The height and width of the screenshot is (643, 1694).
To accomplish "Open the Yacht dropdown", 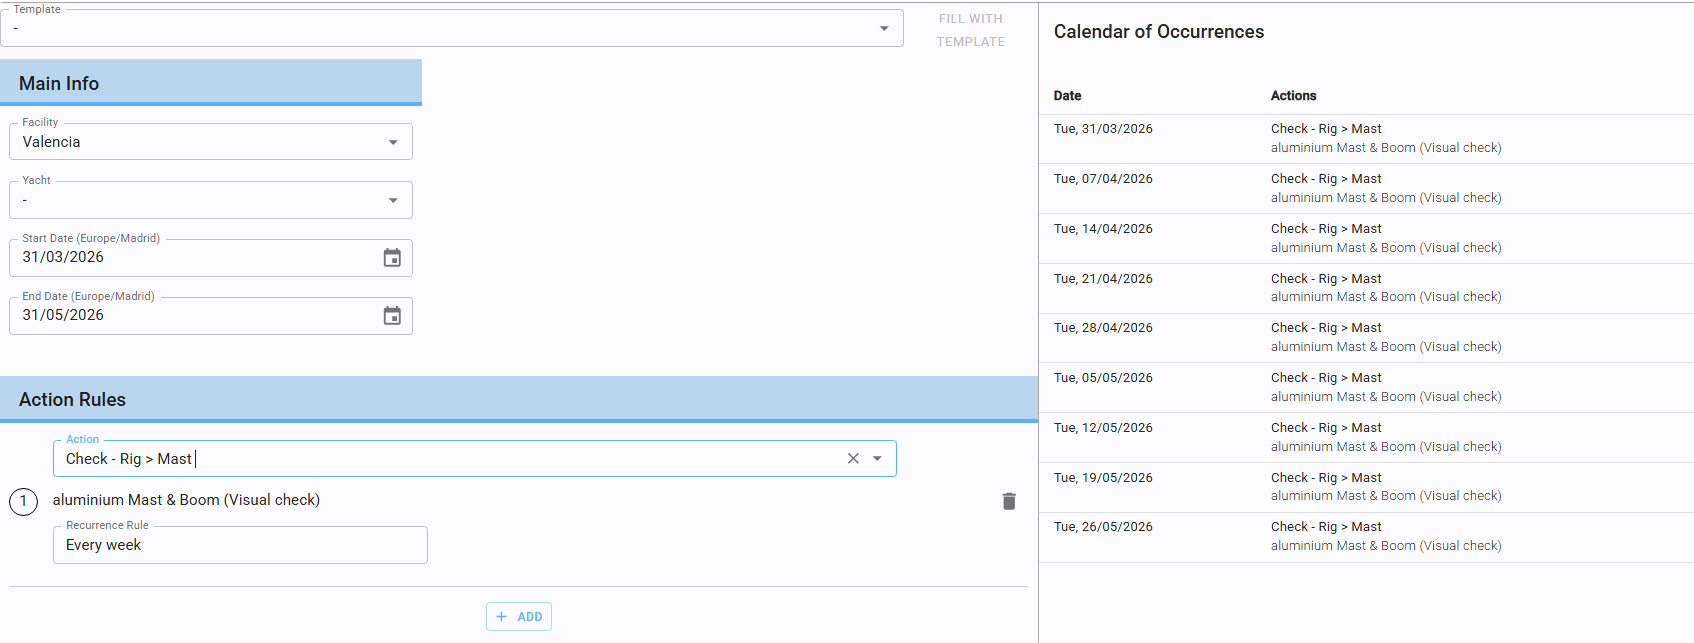I will [392, 200].
